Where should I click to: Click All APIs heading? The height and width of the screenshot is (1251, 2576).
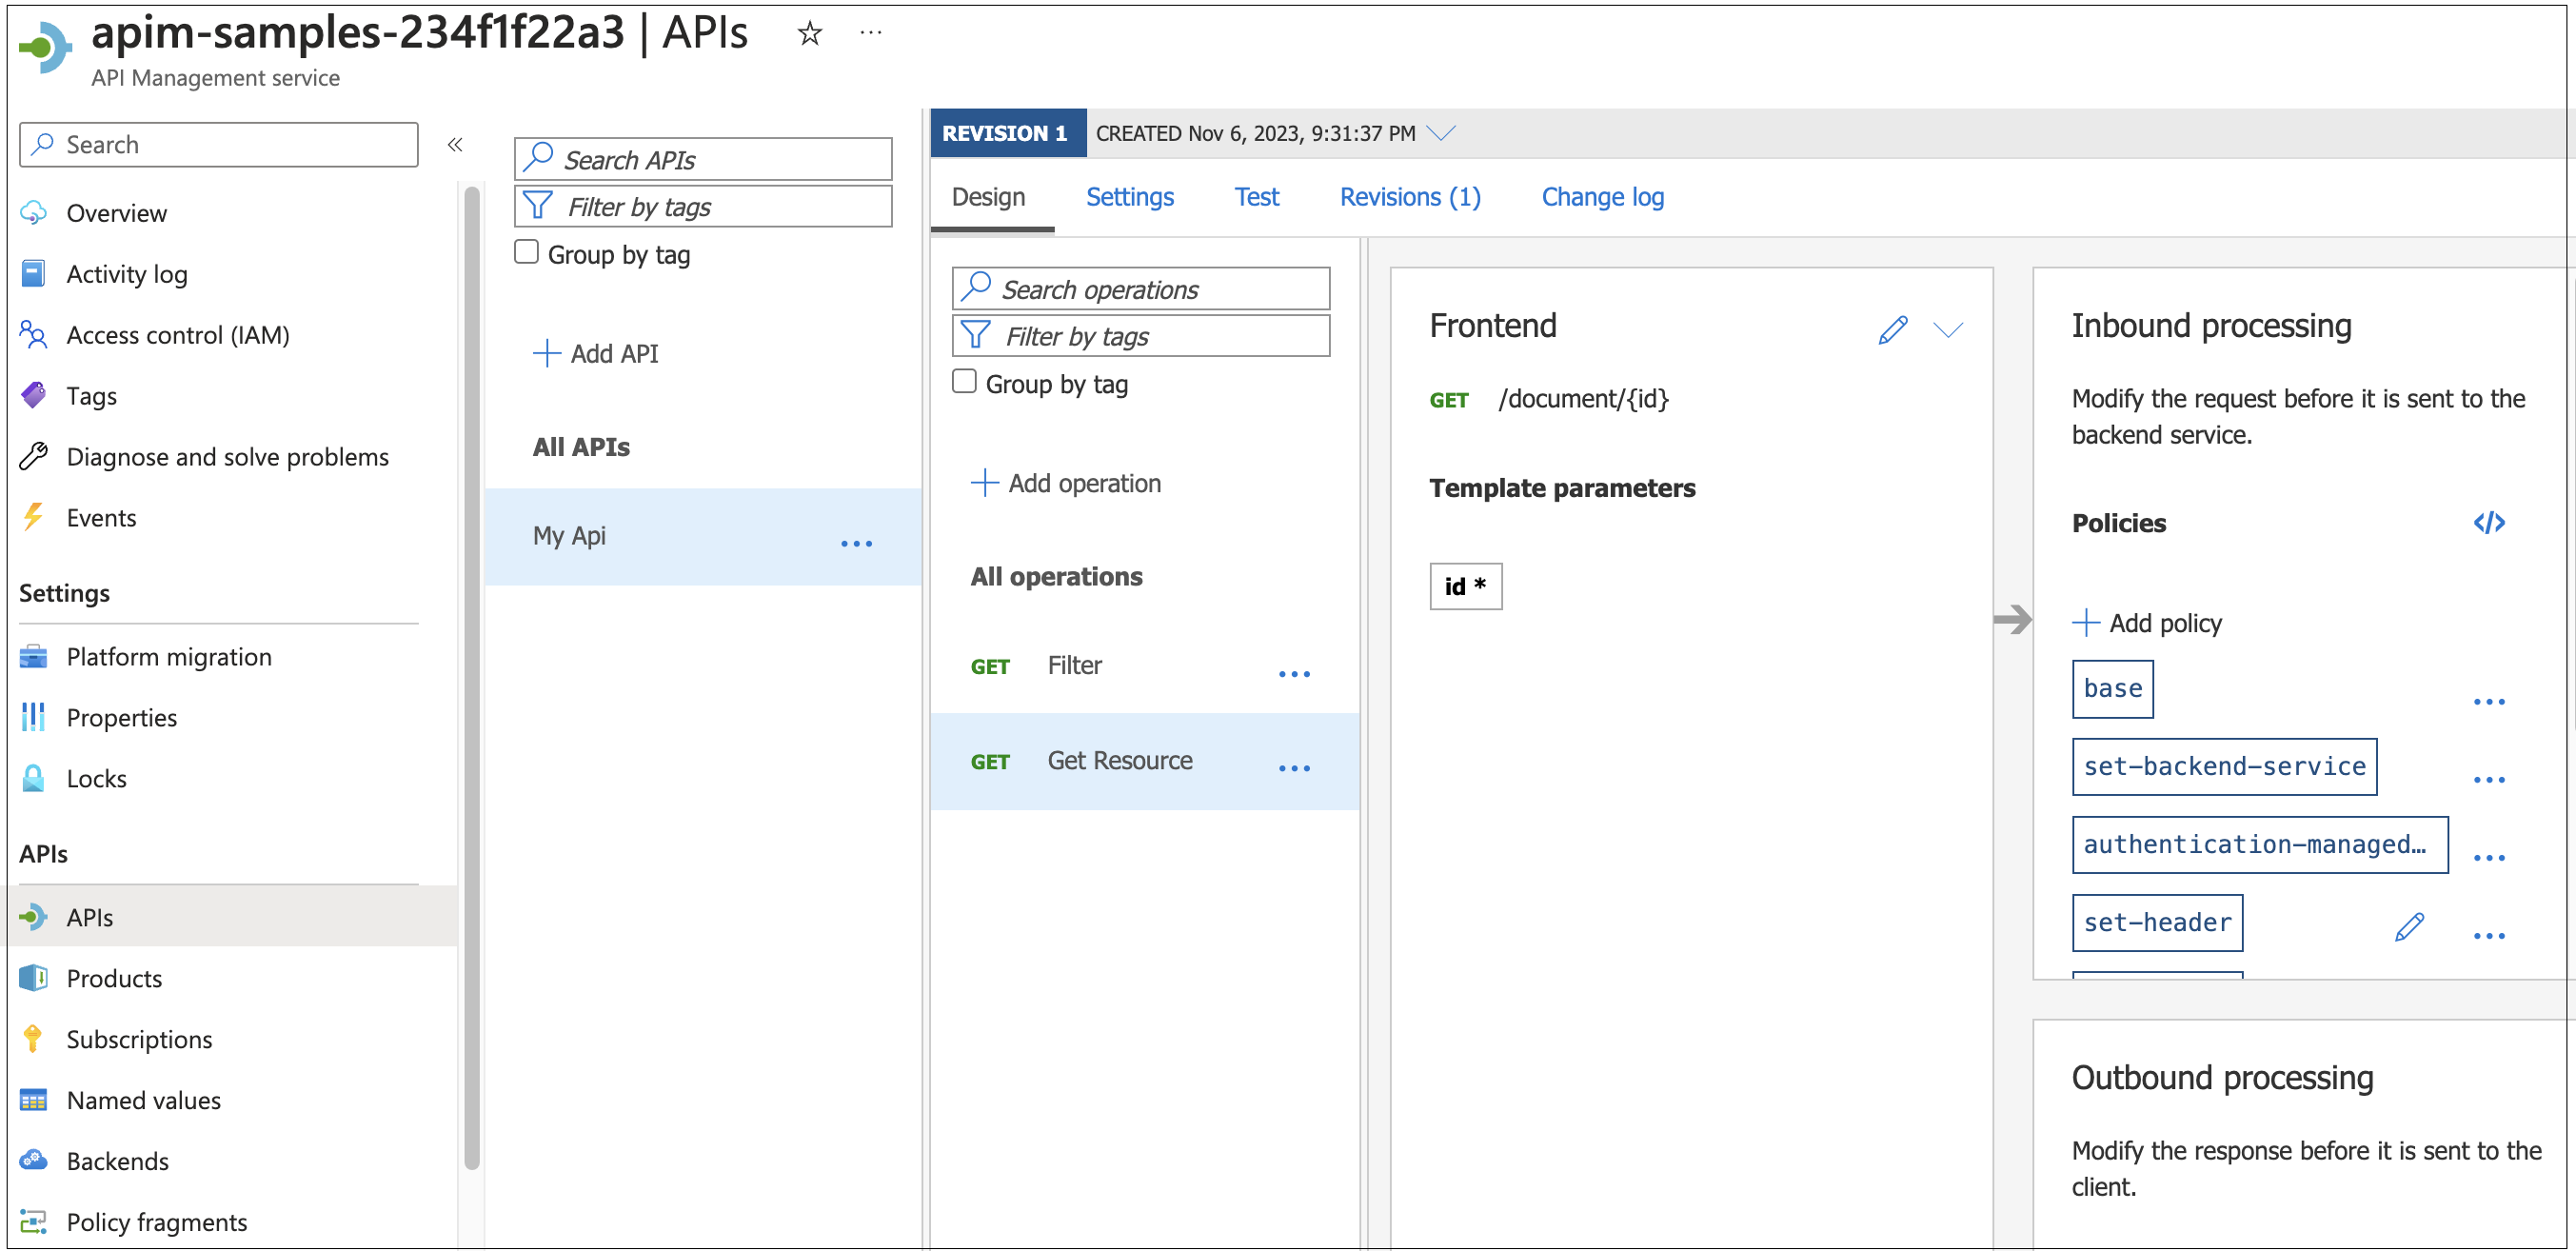(x=581, y=447)
